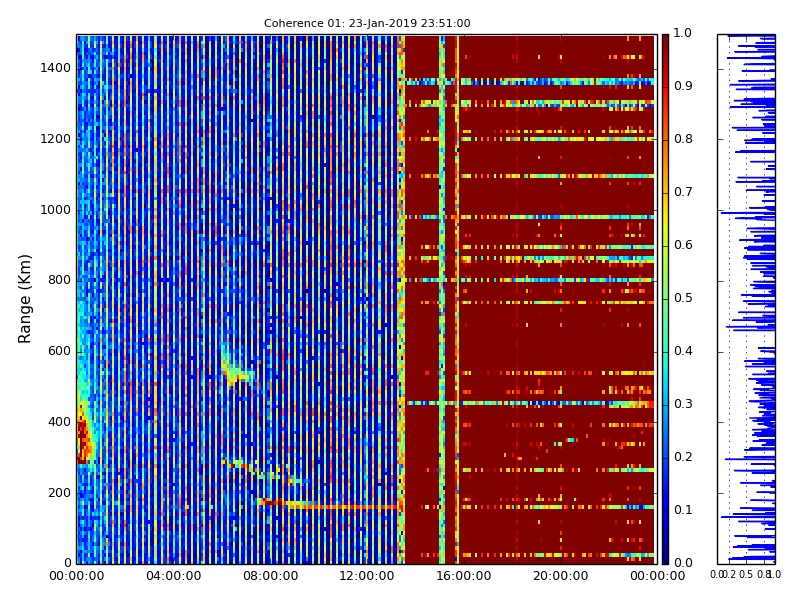This screenshot has width=800, height=600.
Task: Click the colorbar 0.9 value label
Action: pyautogui.click(x=683, y=86)
